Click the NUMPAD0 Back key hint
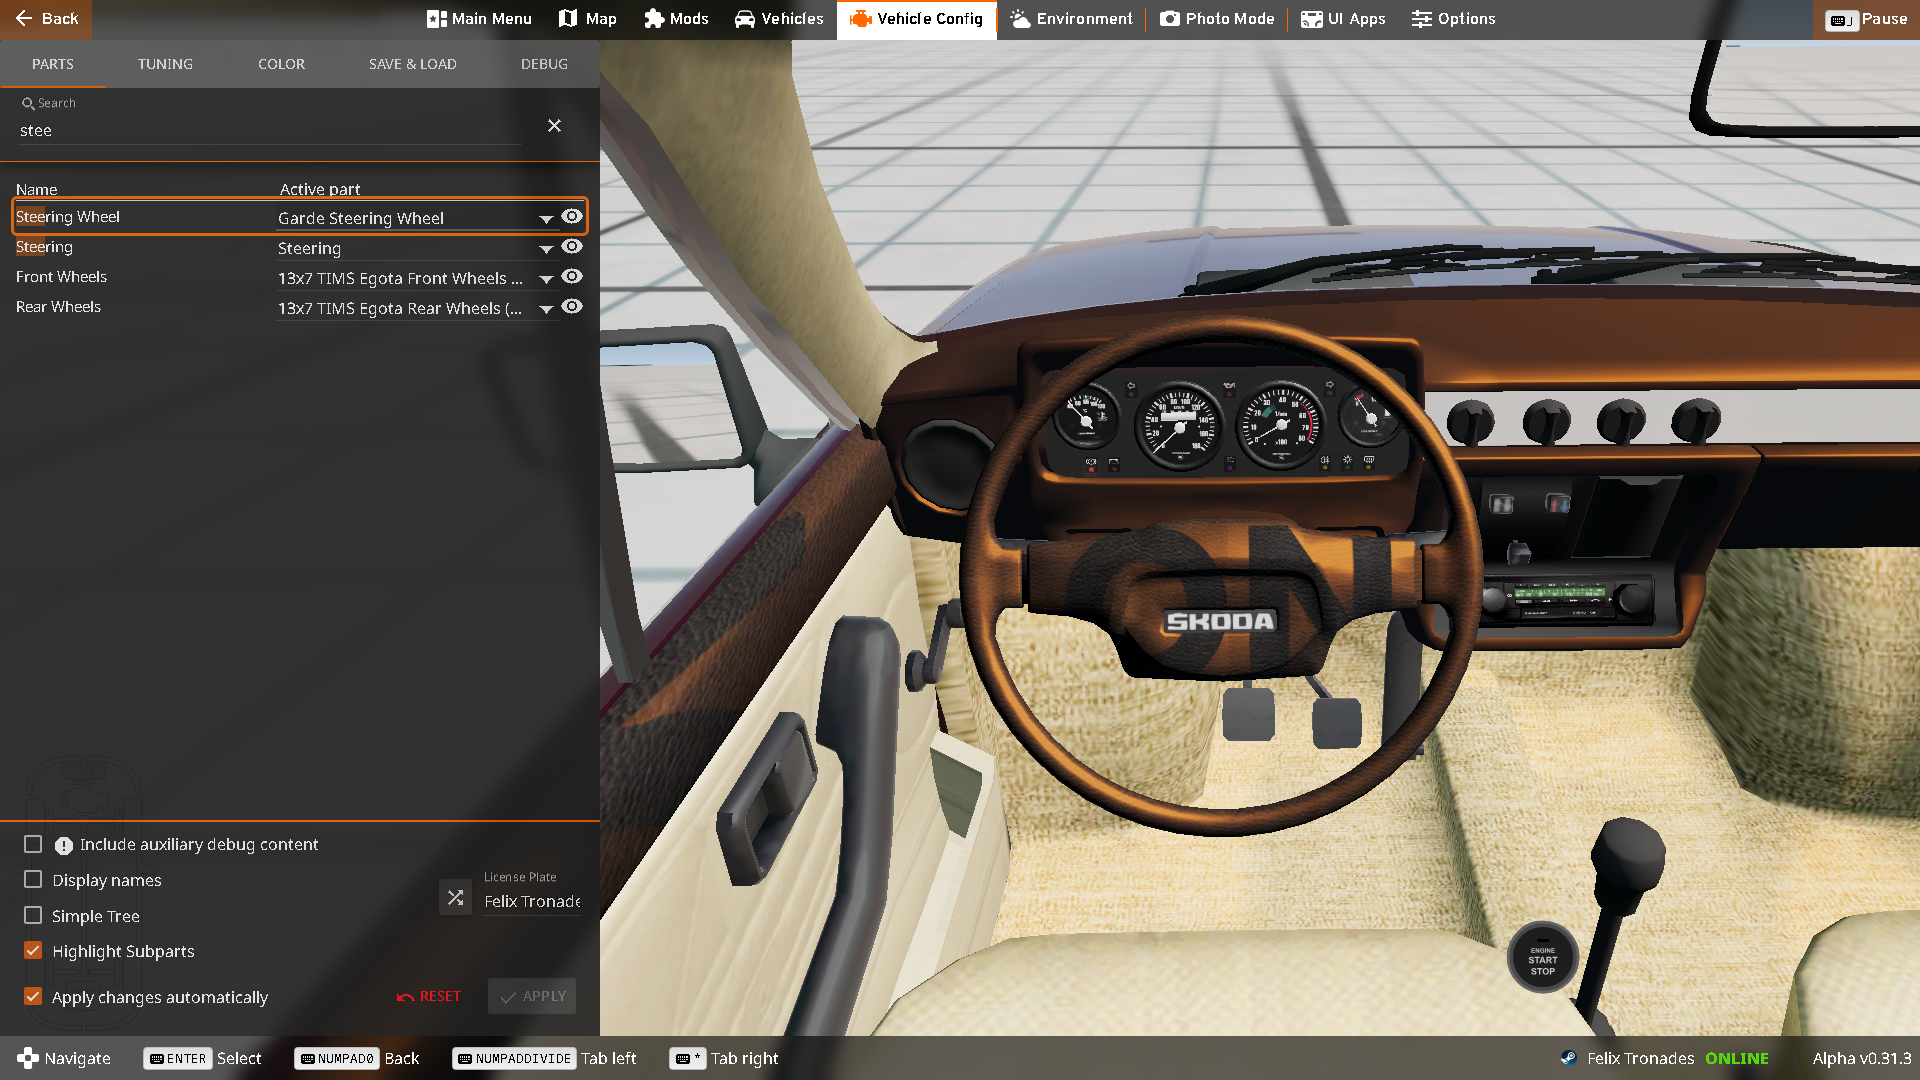The image size is (1920, 1080). [x=357, y=1058]
